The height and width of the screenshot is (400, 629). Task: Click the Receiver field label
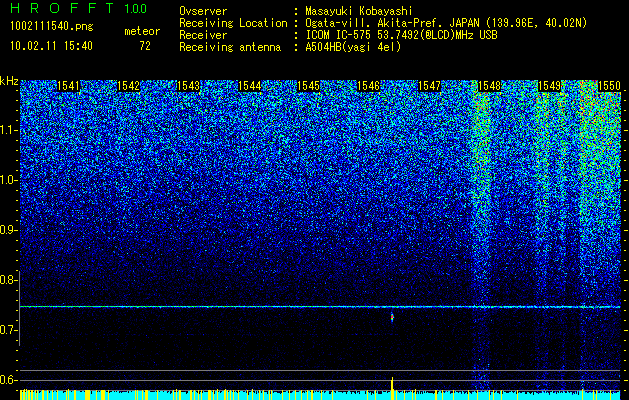coord(203,35)
